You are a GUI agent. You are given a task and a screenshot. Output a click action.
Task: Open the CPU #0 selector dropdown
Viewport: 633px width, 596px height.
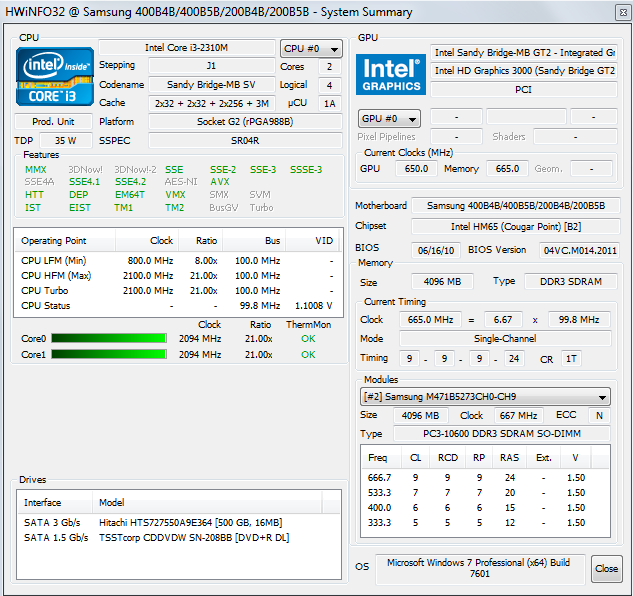(x=311, y=49)
